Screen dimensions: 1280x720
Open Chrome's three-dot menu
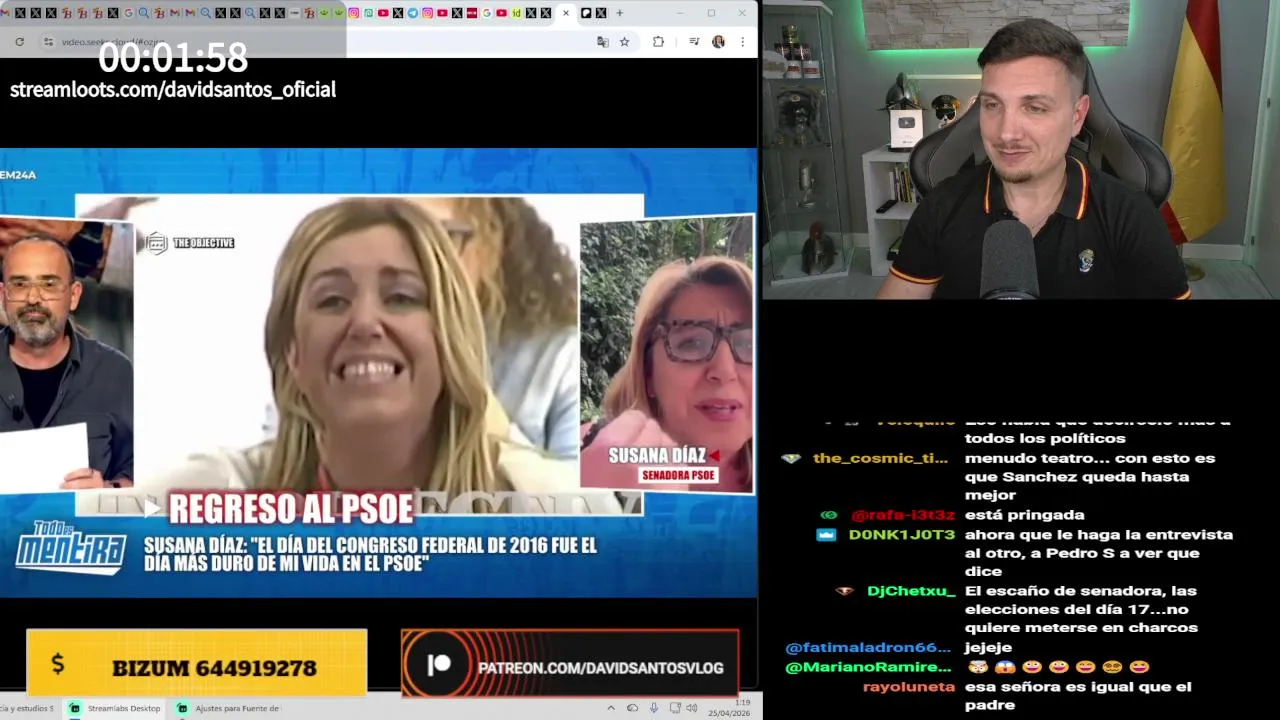tap(742, 42)
